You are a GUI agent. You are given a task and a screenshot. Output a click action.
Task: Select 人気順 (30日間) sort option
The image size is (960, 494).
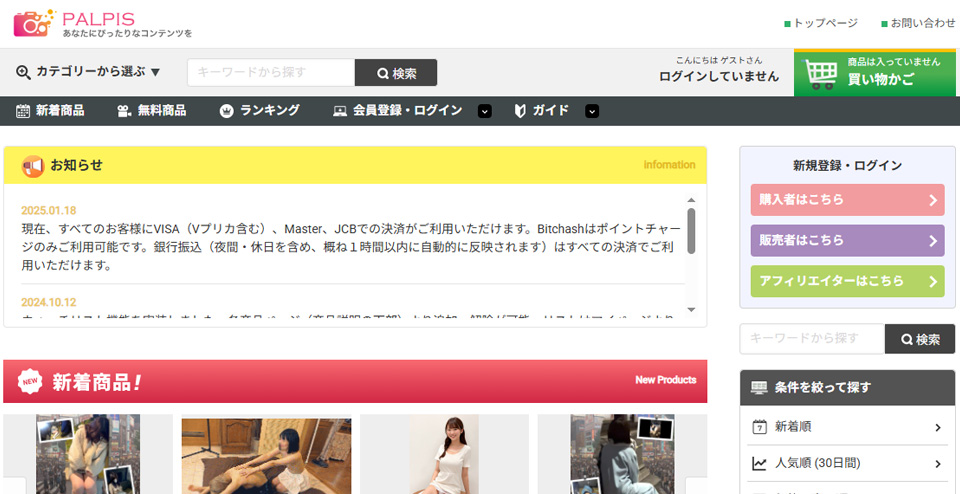pos(847,463)
